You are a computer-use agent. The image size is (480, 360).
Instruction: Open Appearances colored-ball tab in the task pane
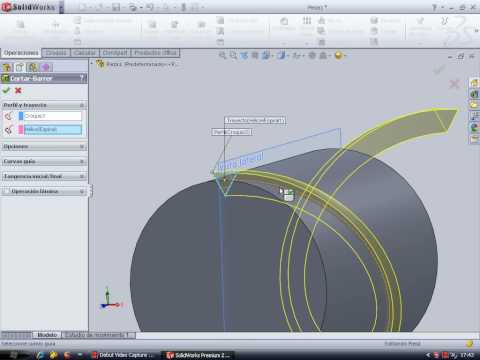pos(474,127)
